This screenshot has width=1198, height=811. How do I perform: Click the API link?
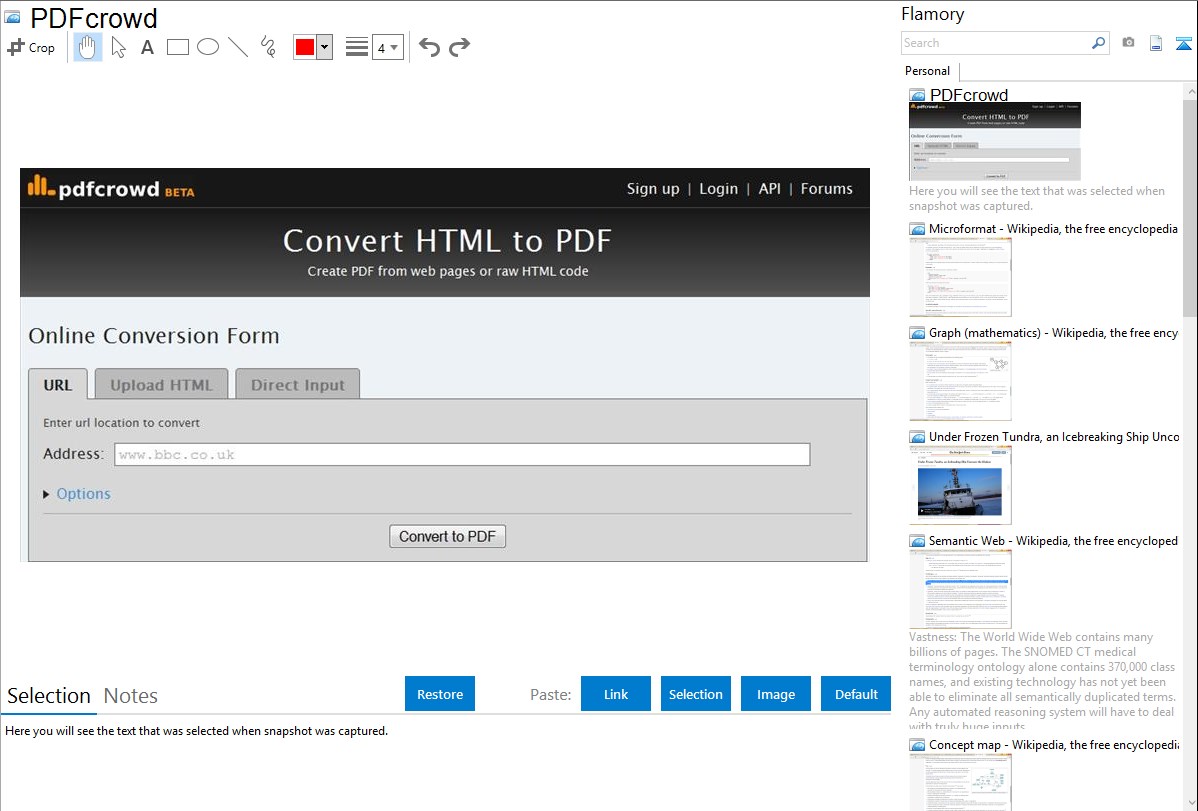tap(769, 189)
